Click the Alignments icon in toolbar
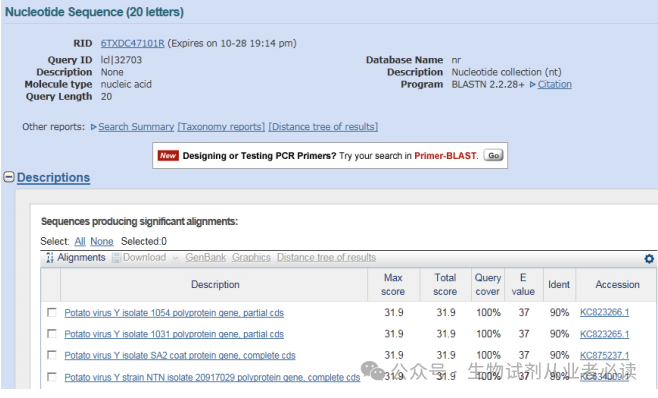 pyautogui.click(x=50, y=258)
